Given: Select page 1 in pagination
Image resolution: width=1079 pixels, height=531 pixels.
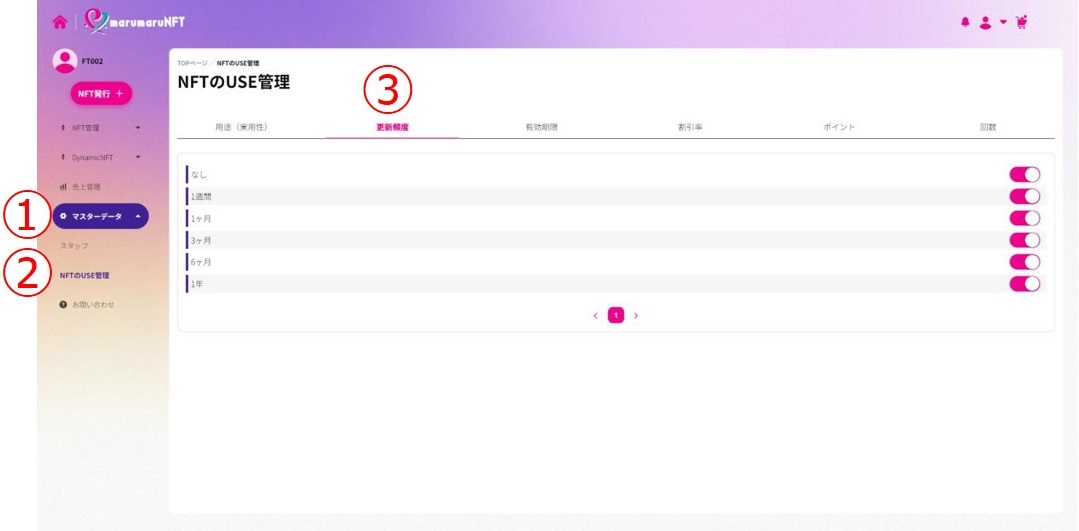Looking at the screenshot, I should point(616,316).
